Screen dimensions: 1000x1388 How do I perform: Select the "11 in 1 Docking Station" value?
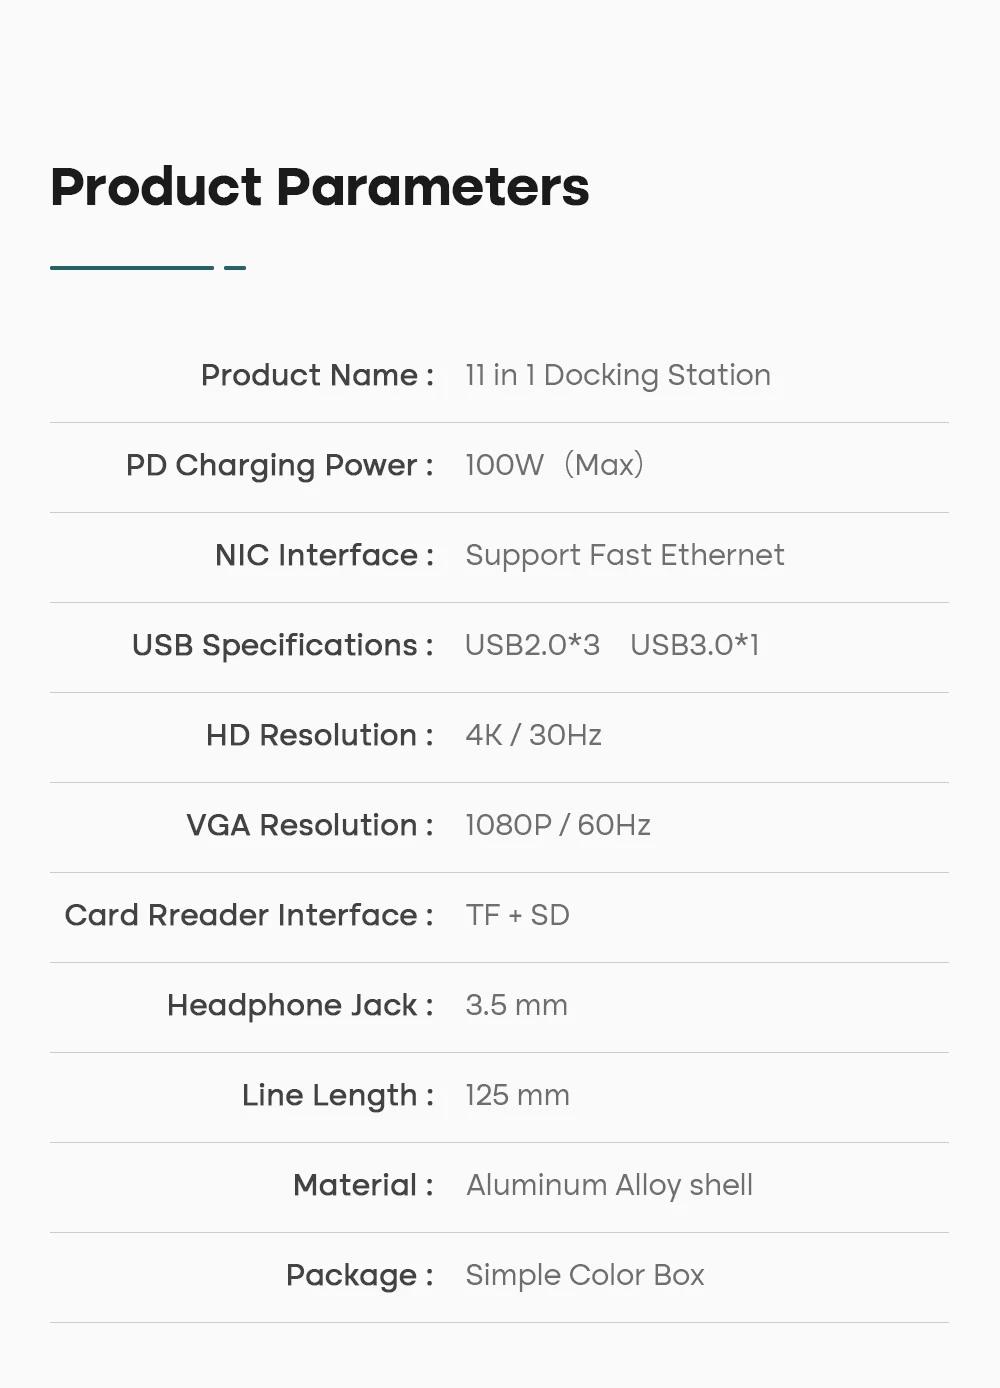pyautogui.click(x=618, y=375)
